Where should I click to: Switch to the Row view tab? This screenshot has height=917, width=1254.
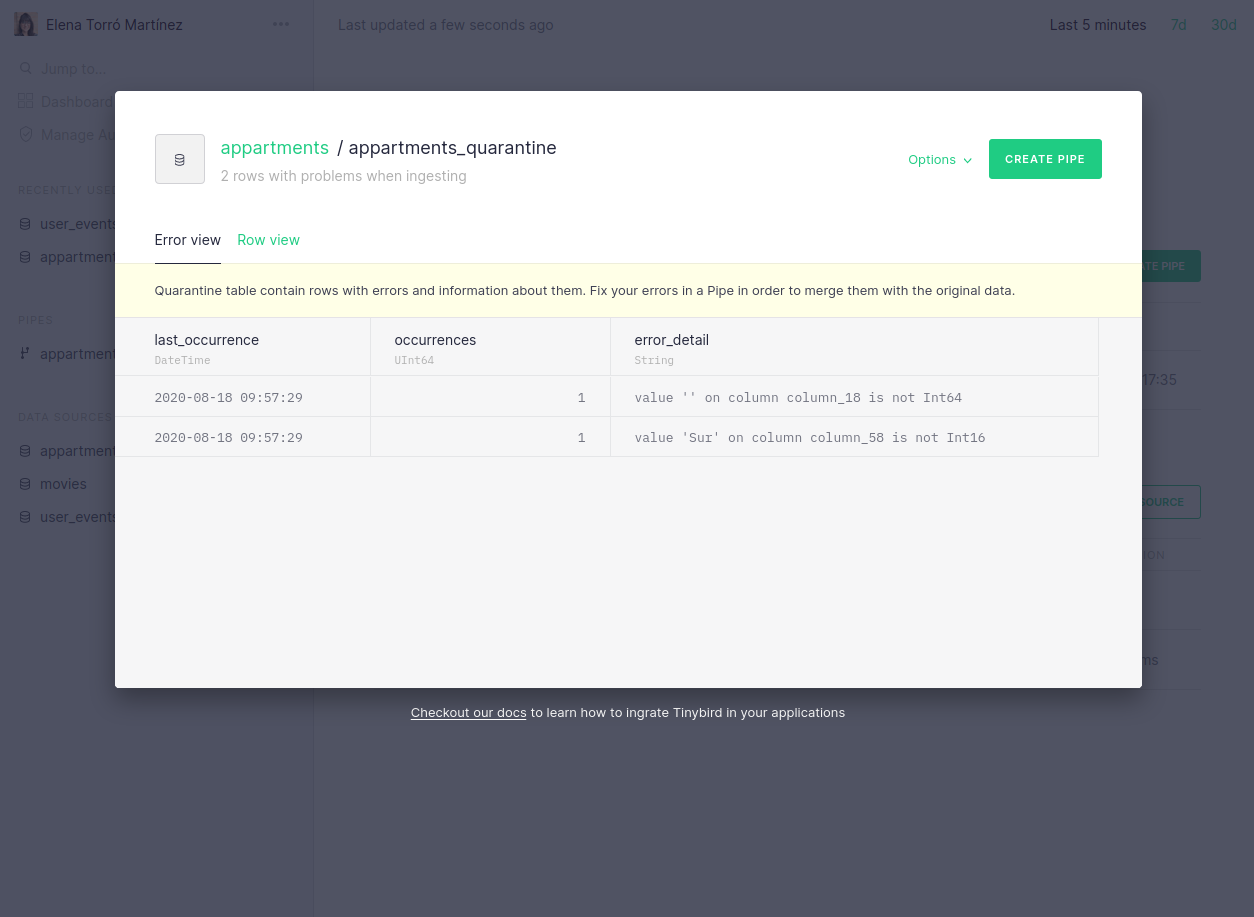click(x=268, y=240)
